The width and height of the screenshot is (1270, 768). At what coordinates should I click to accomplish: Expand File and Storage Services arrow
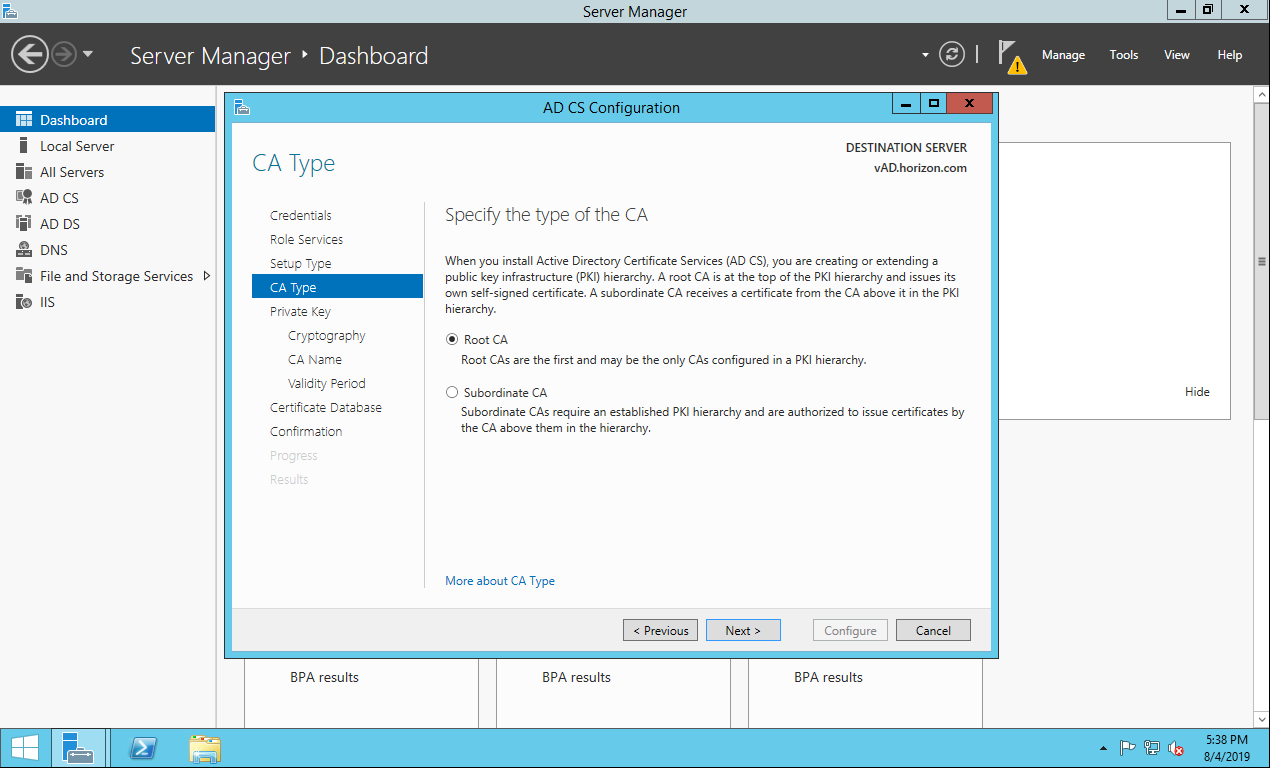(207, 276)
